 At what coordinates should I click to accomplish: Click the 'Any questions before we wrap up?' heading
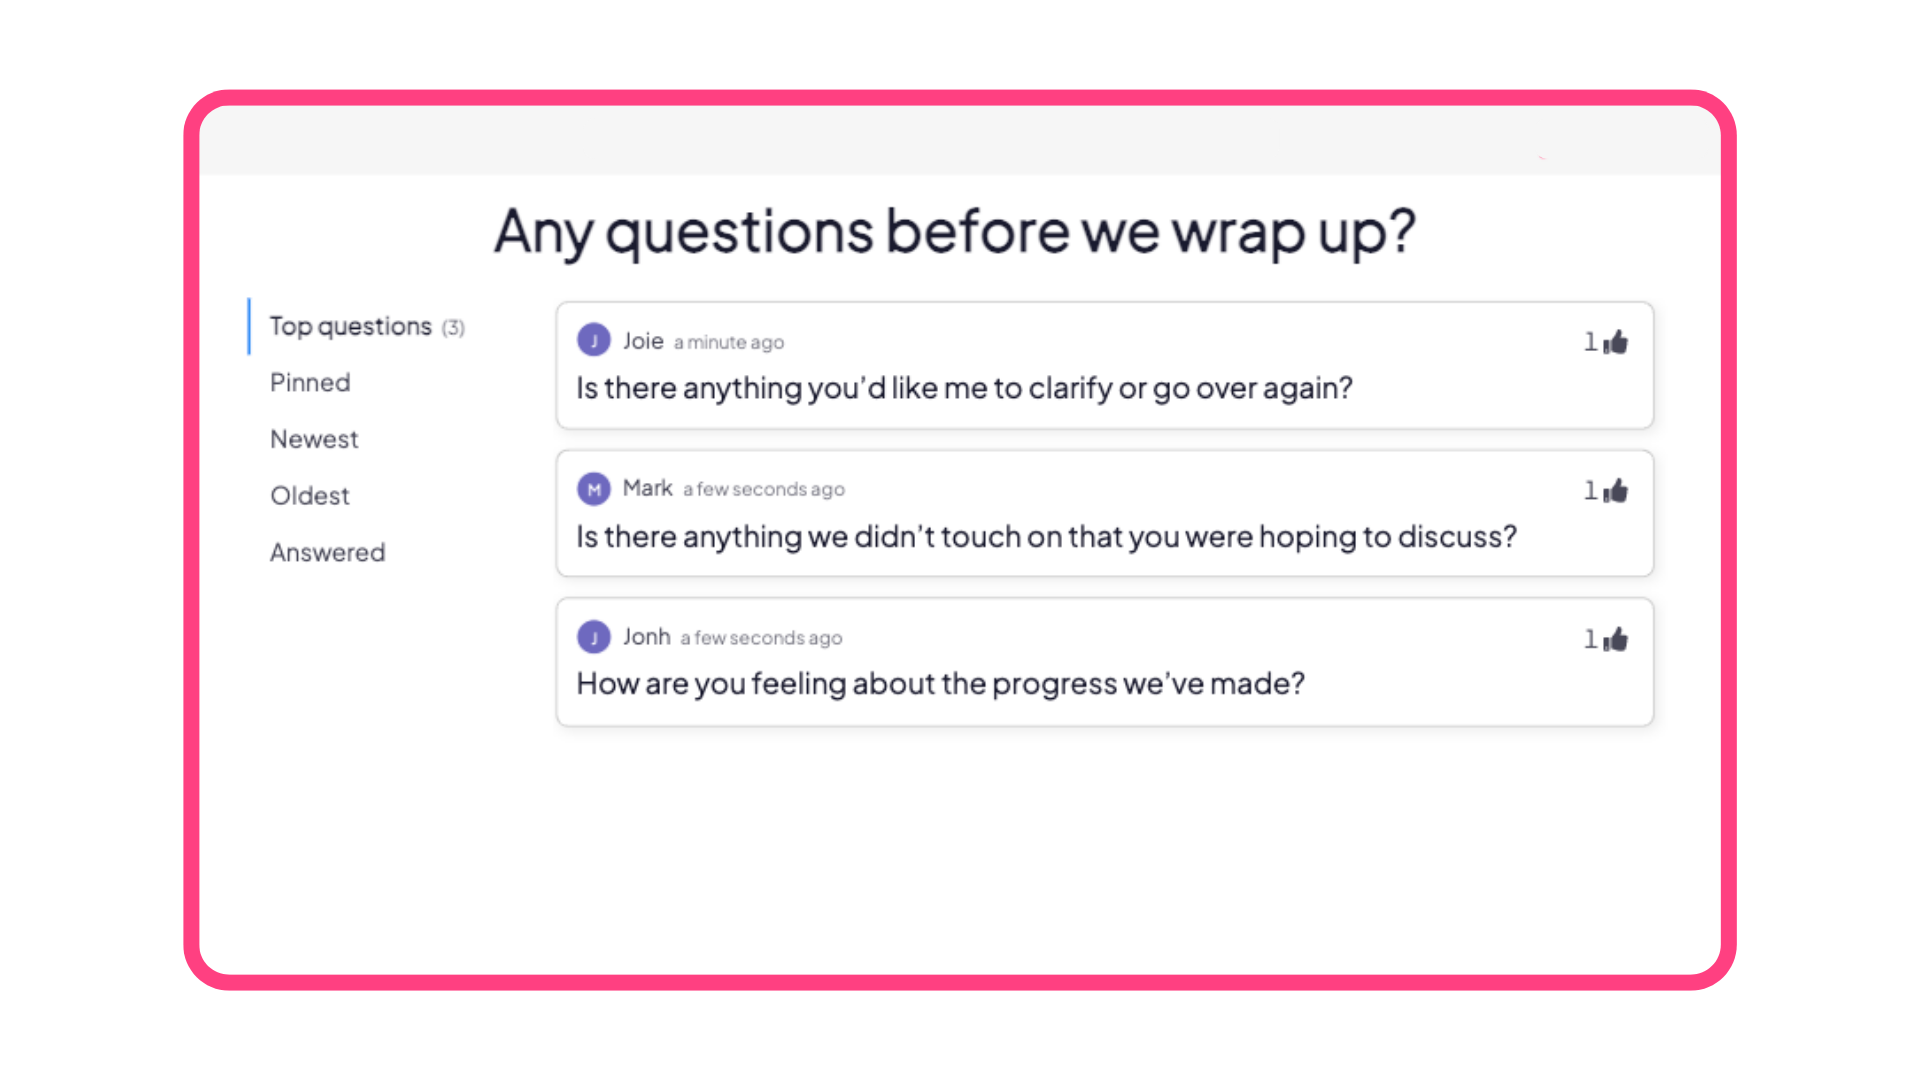tap(954, 232)
